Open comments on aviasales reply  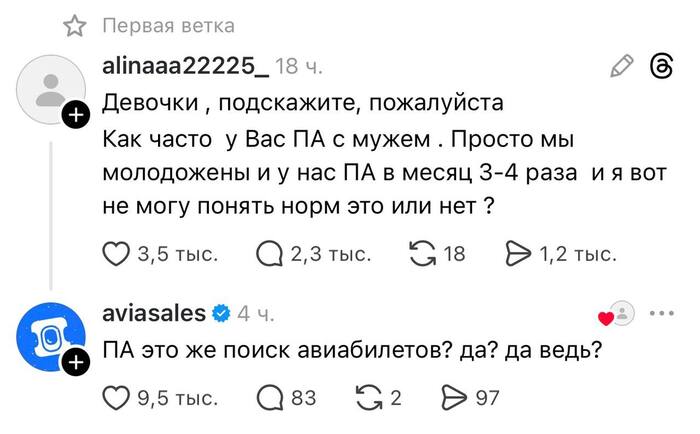270,398
